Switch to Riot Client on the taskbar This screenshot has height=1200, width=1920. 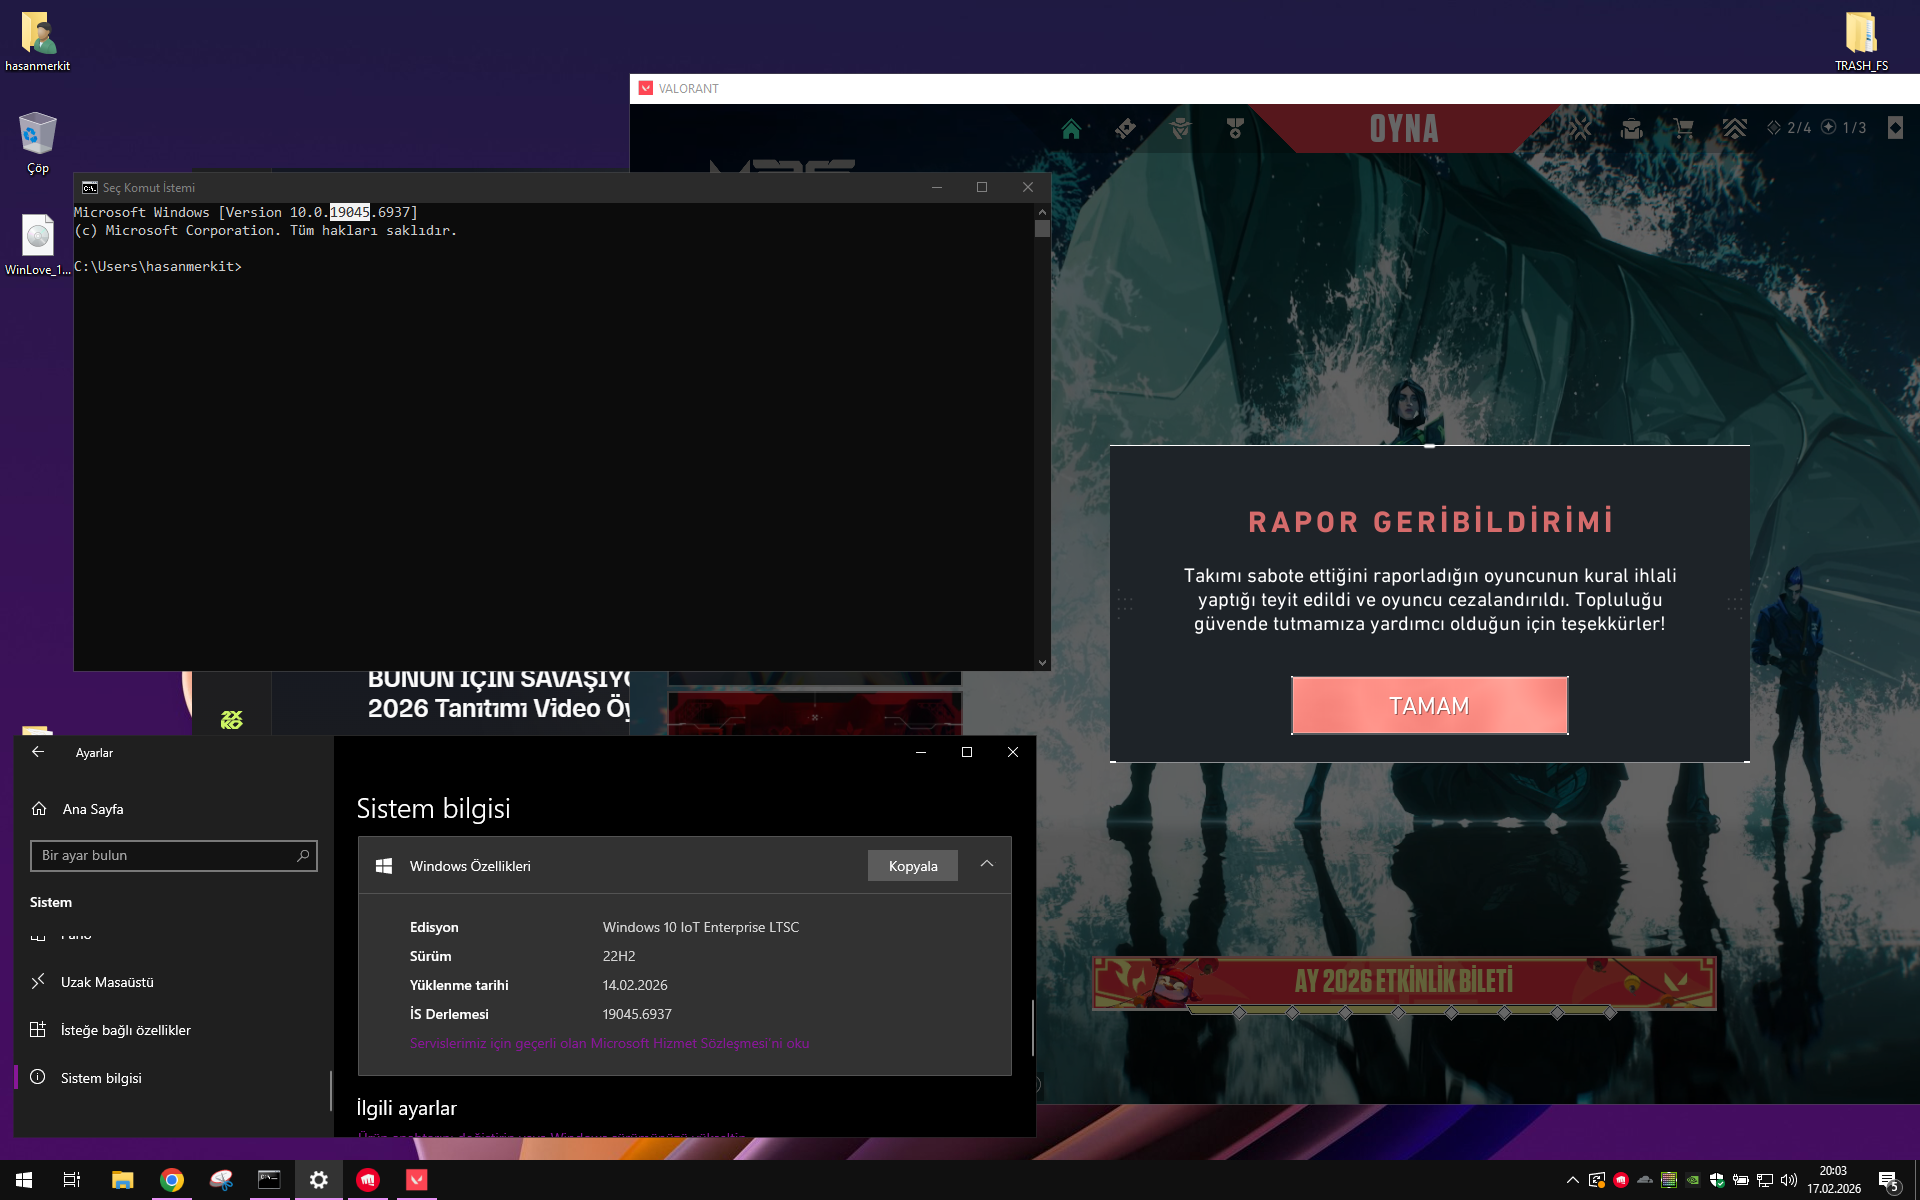(x=368, y=1180)
